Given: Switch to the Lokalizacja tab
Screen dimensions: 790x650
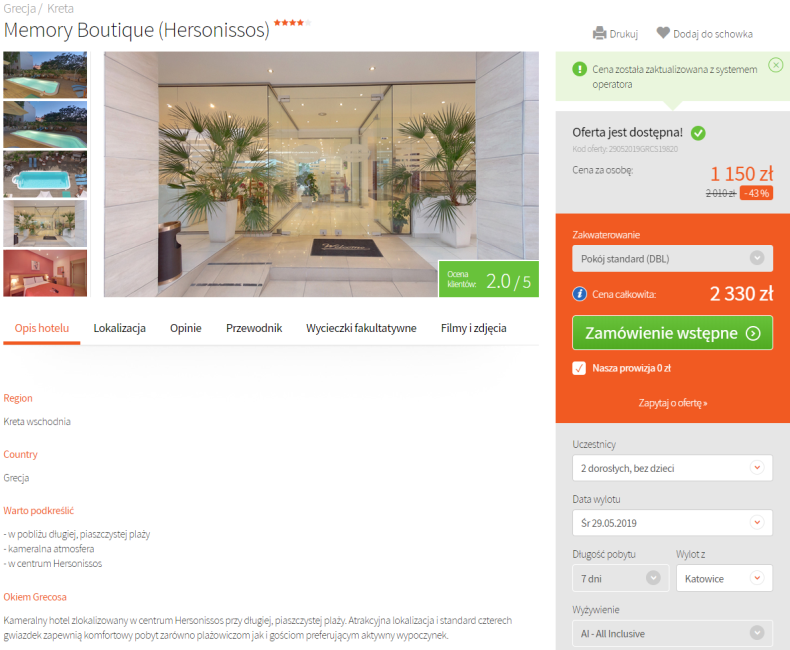Looking at the screenshot, I should click(x=119, y=328).
